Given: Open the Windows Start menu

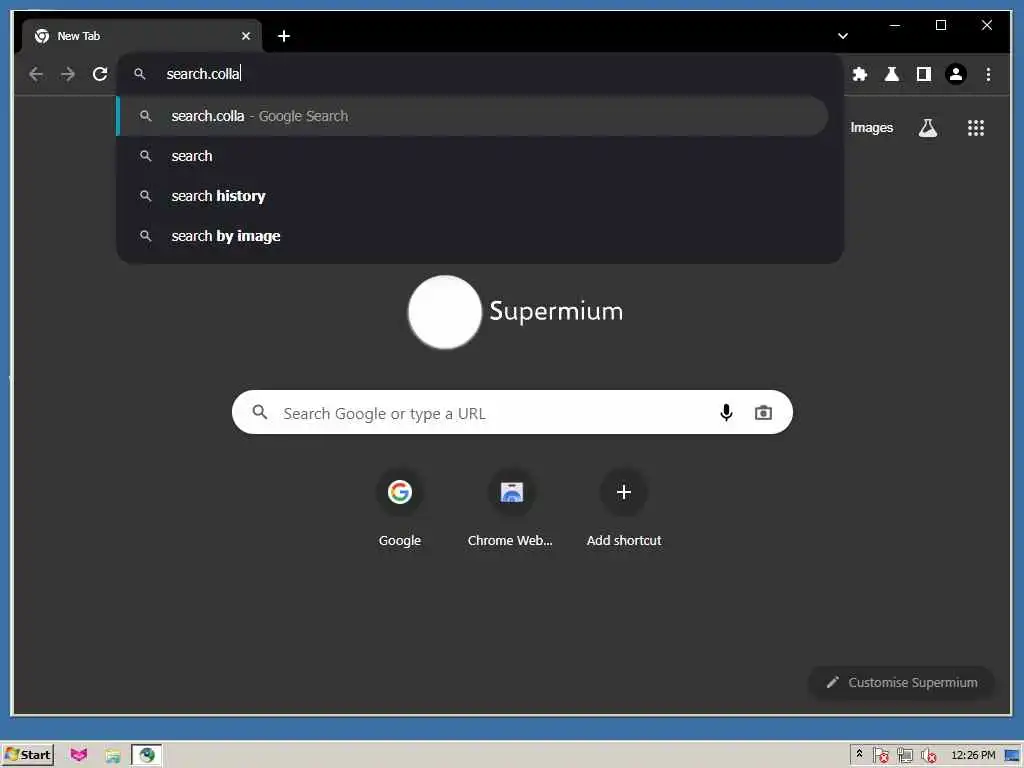Looking at the screenshot, I should point(27,755).
